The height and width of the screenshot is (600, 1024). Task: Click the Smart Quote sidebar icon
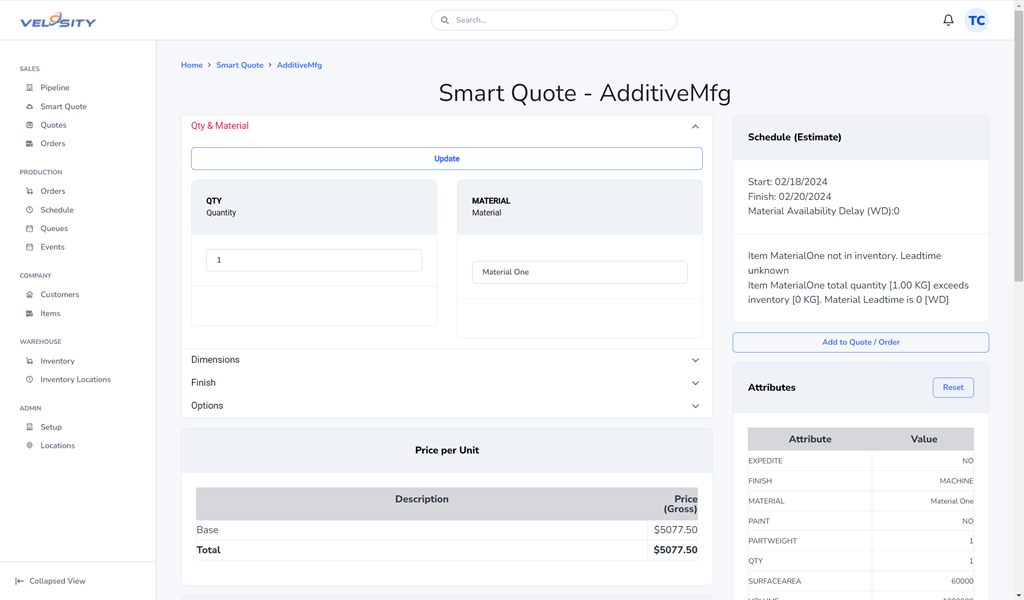click(x=30, y=107)
